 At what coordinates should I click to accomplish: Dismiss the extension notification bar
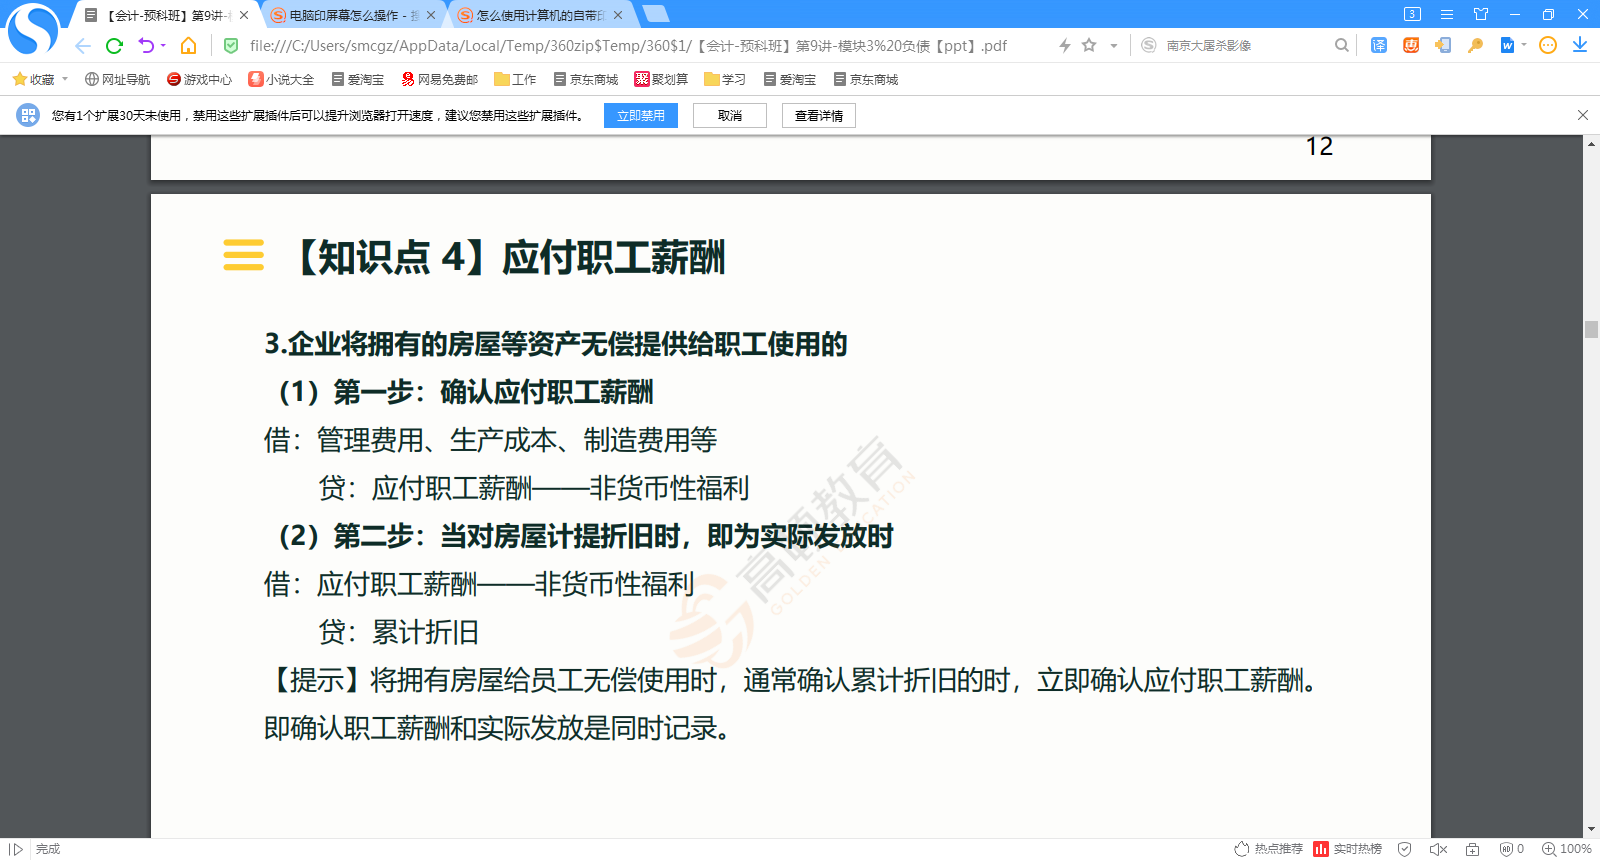(x=1582, y=115)
